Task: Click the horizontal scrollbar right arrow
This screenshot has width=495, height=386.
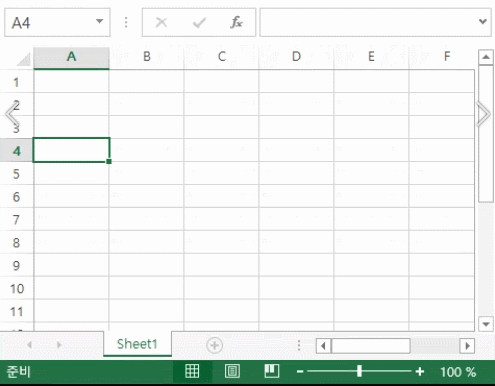Action: coord(467,346)
